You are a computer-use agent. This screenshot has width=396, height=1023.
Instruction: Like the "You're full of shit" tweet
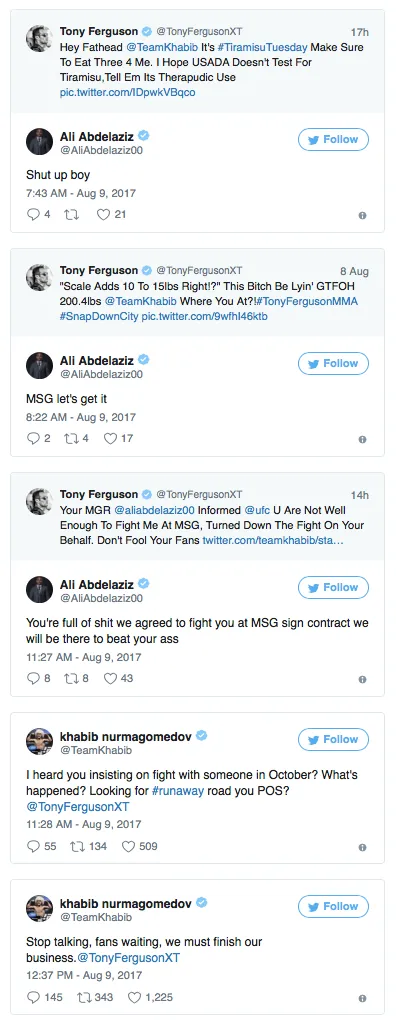coord(110,679)
